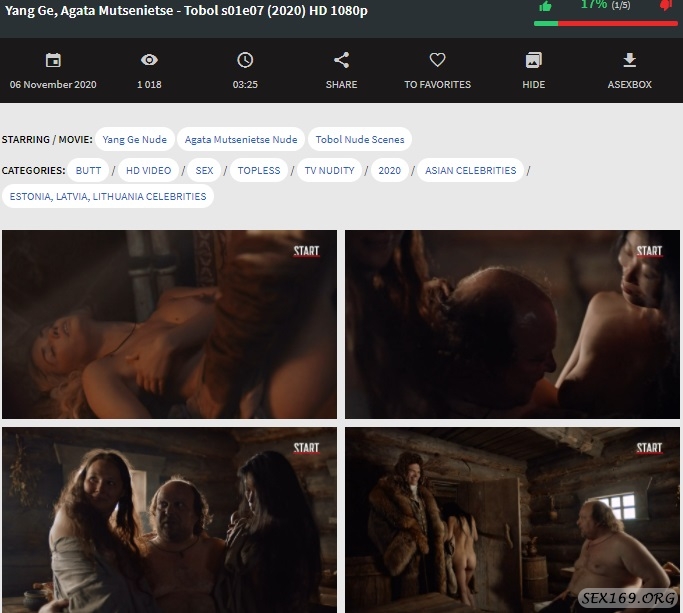683x613 pixels.
Task: Choose the Estonia, Latvia, Lithuania Celebrities category
Action: pyautogui.click(x=108, y=196)
